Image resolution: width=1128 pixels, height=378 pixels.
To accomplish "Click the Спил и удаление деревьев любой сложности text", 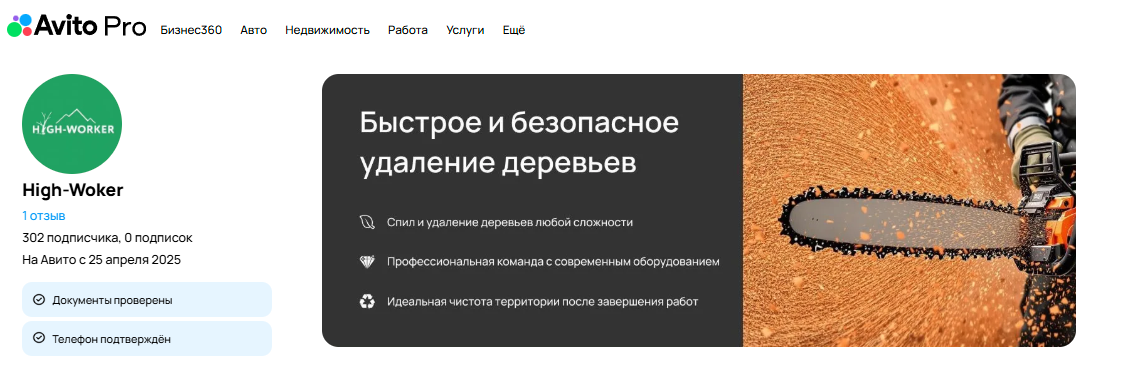I will pos(509,222).
